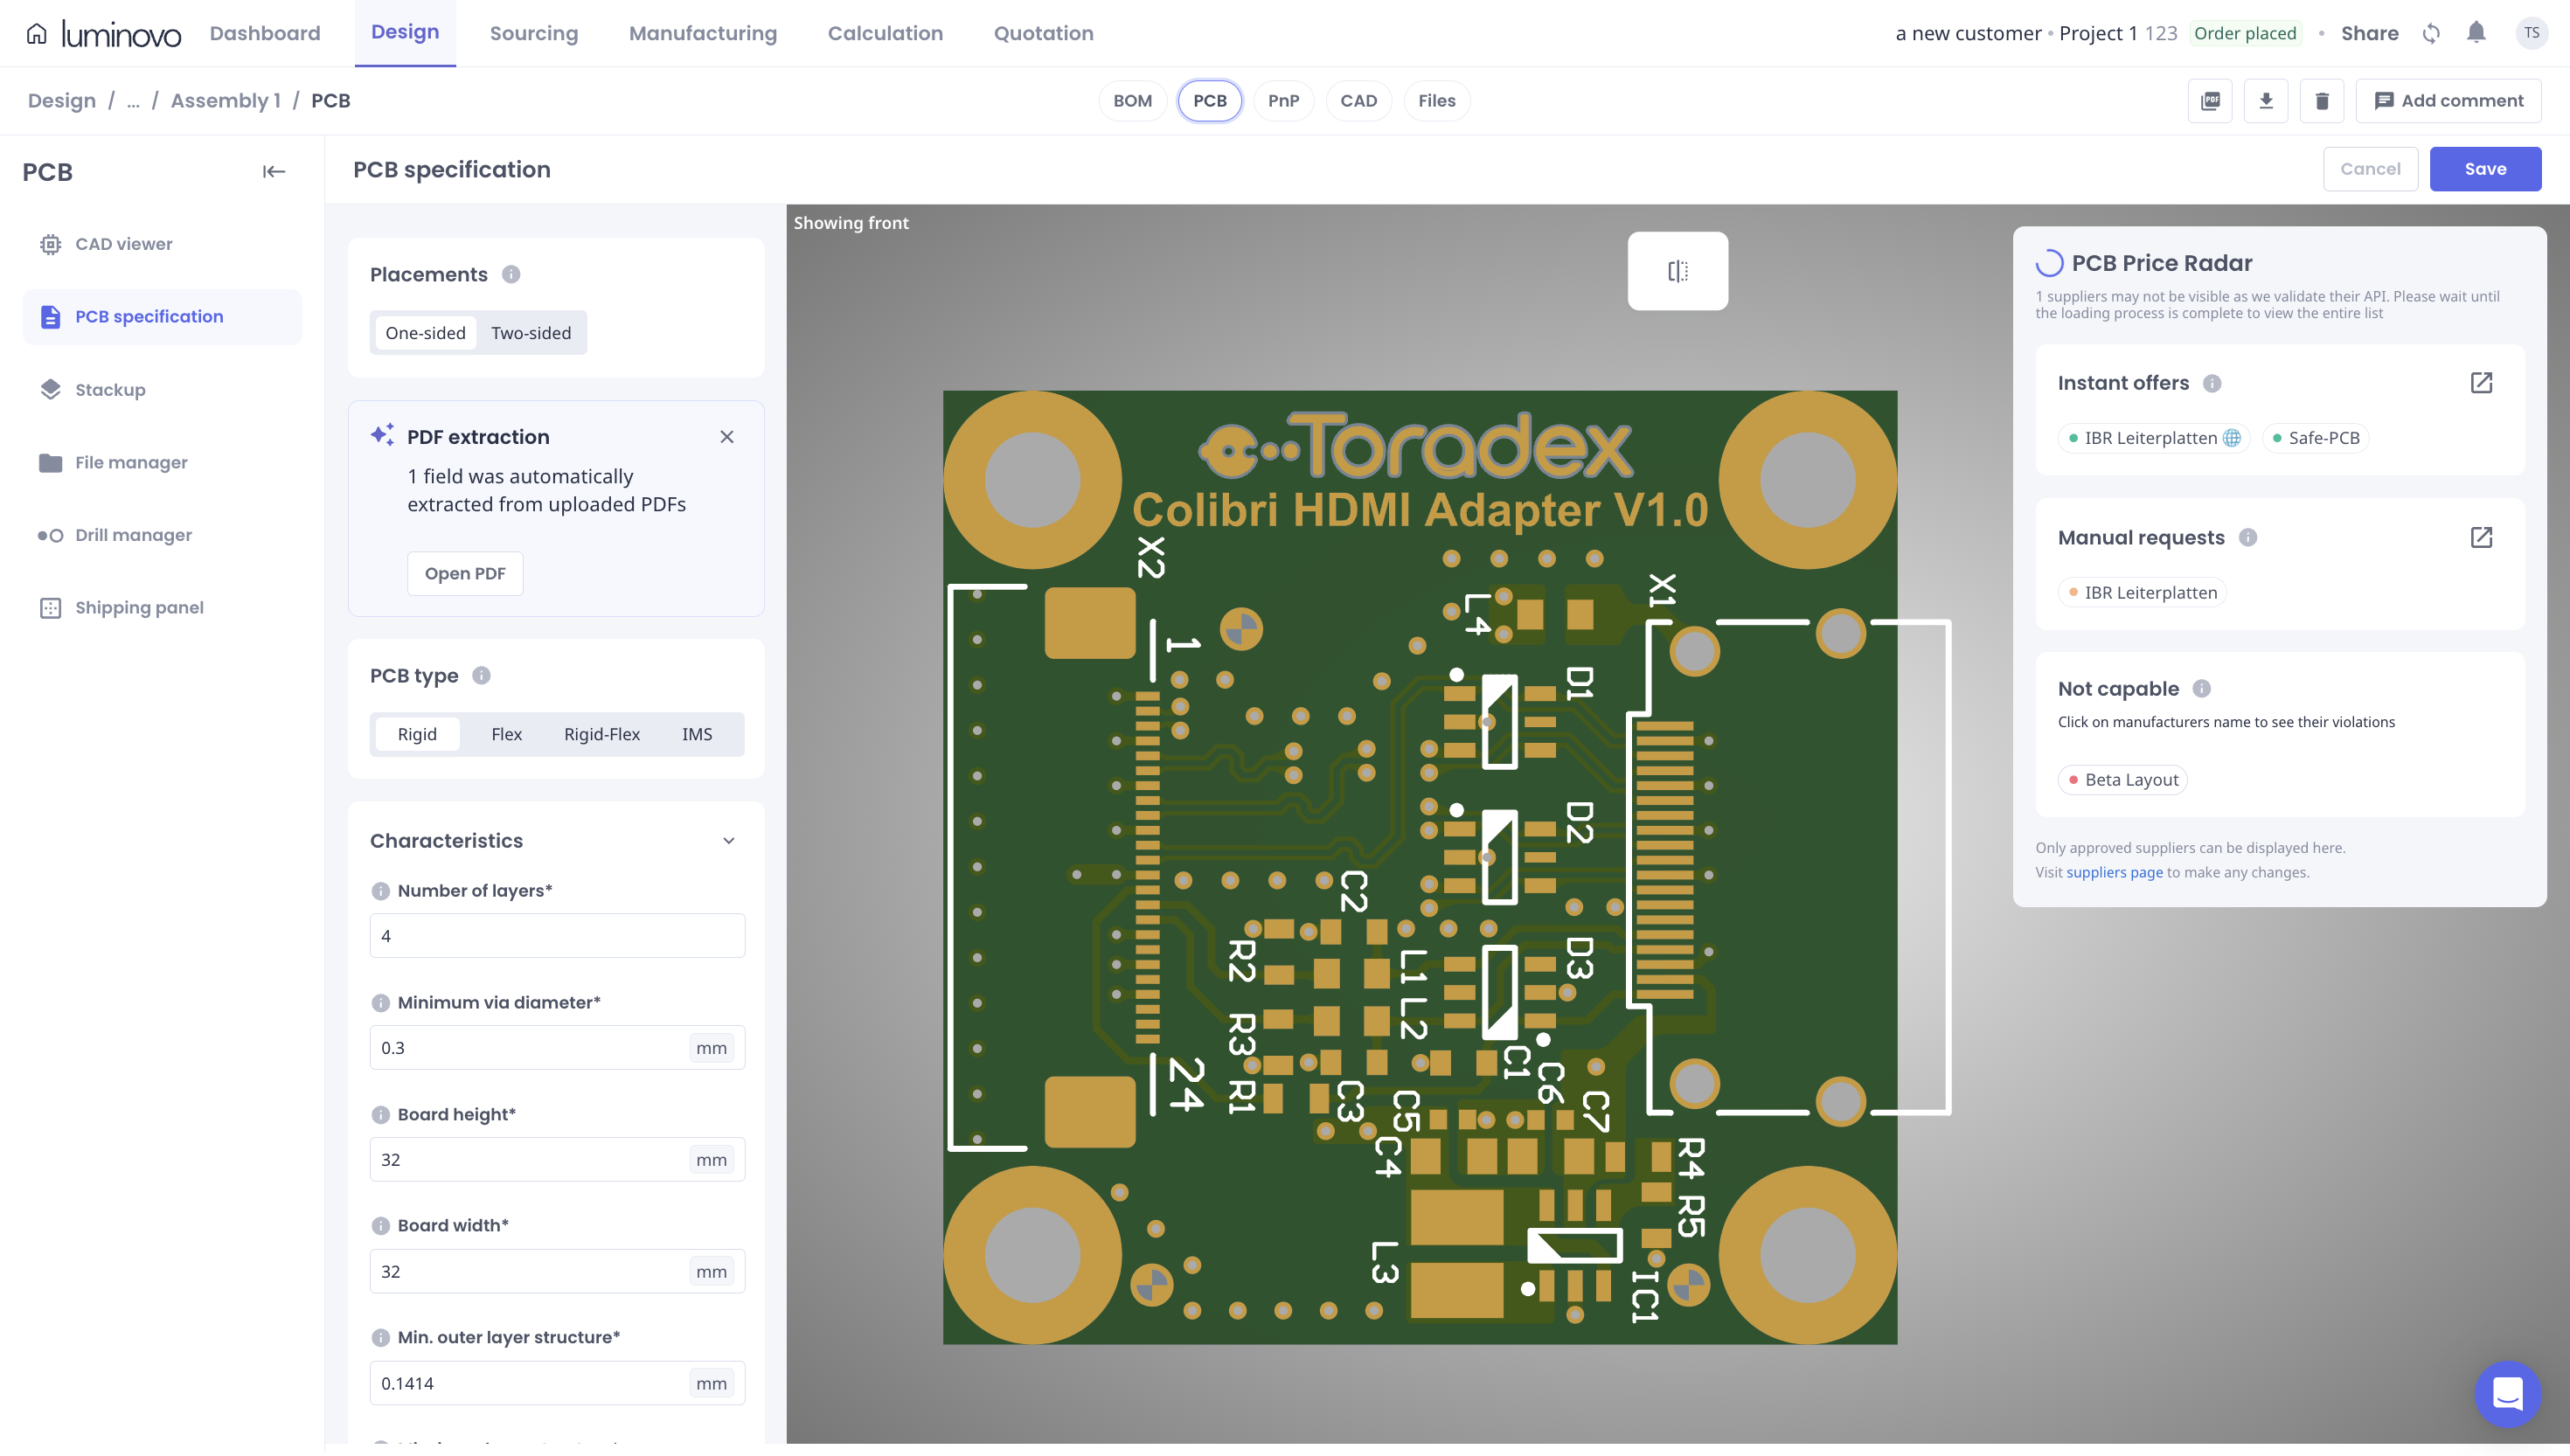Click the Open PDF button
The width and height of the screenshot is (2570, 1456).
coord(465,573)
